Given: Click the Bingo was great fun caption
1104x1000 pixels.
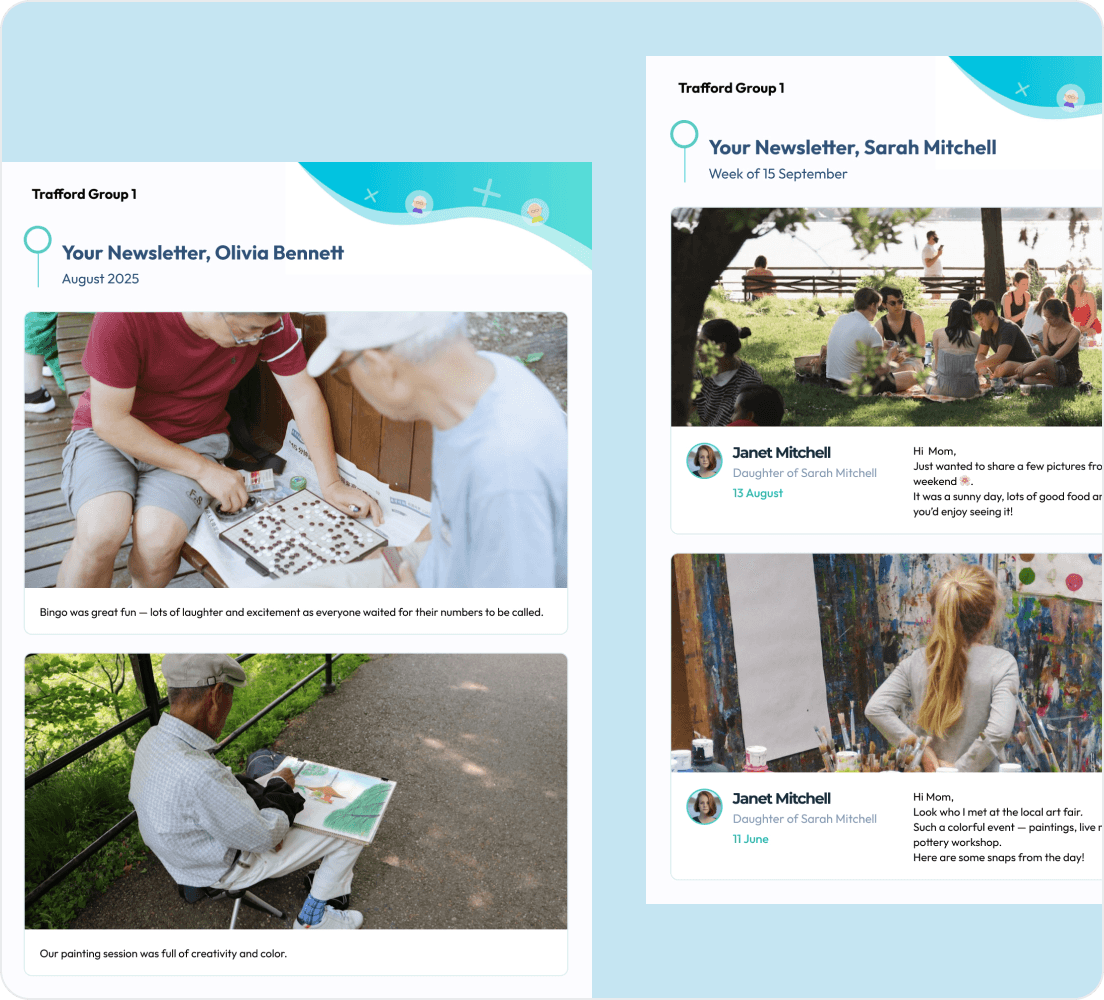Looking at the screenshot, I should pyautogui.click(x=291, y=612).
